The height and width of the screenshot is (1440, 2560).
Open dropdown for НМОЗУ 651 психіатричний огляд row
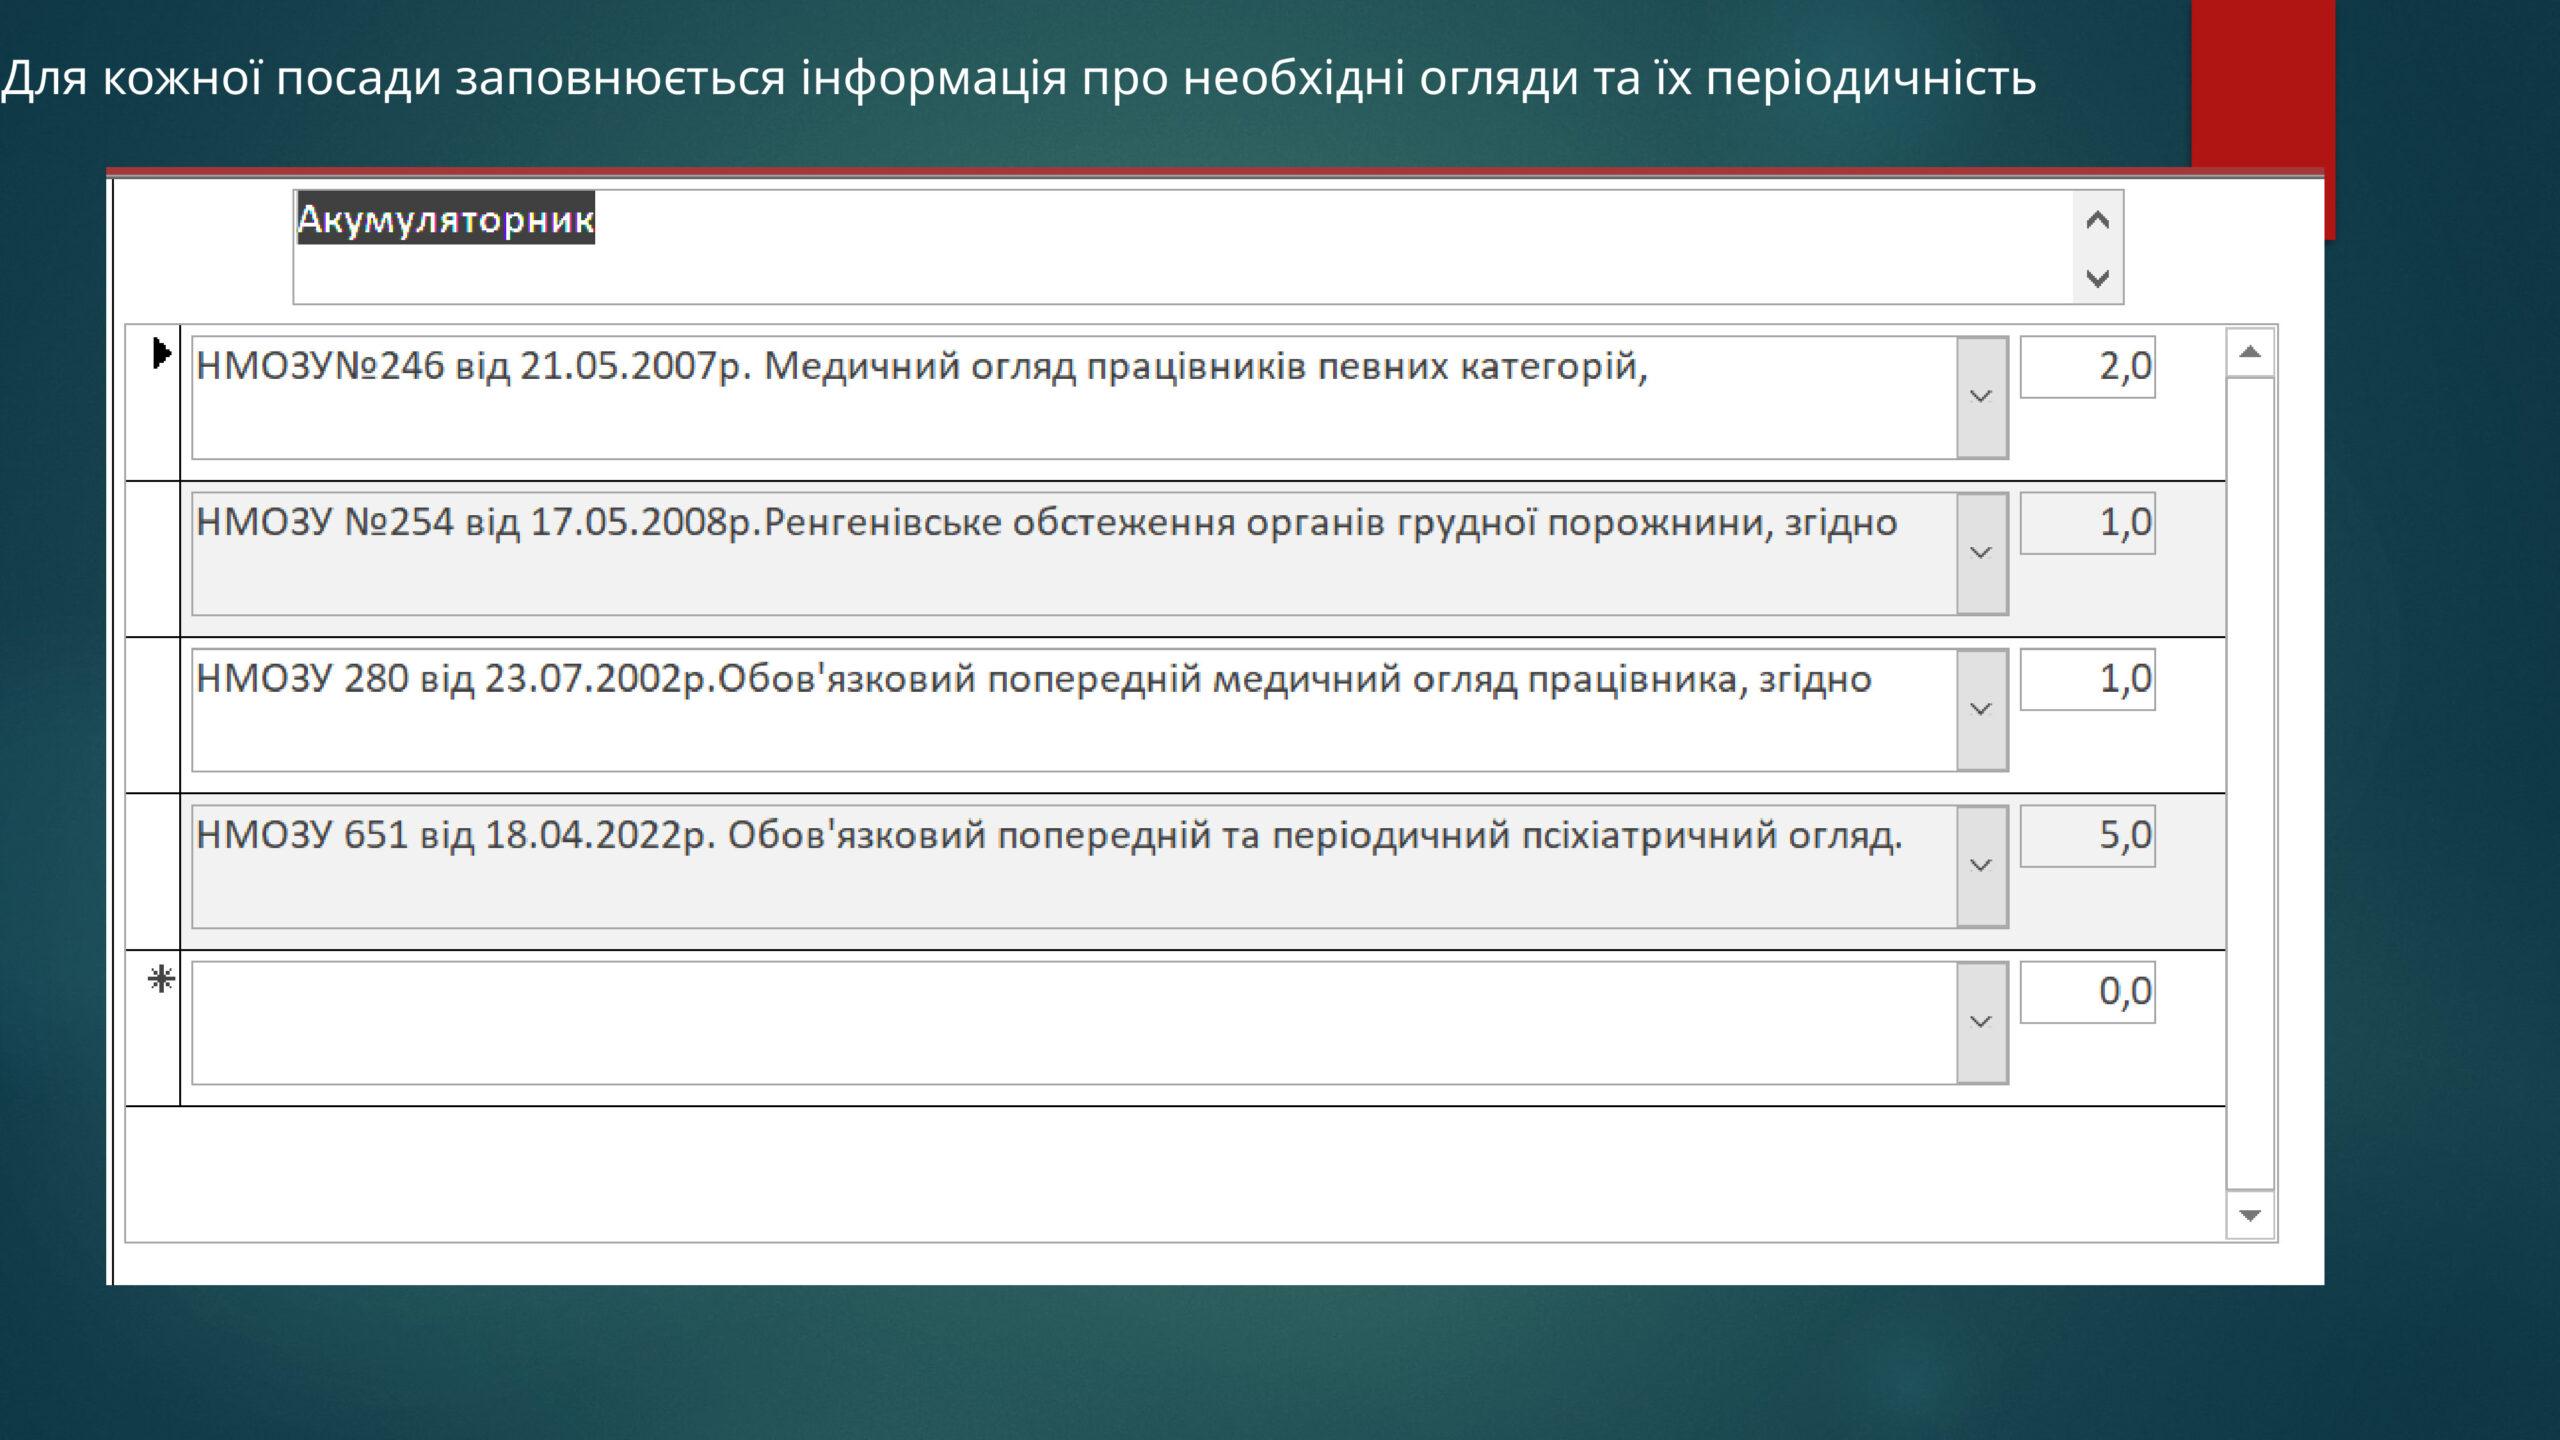pyautogui.click(x=1981, y=866)
